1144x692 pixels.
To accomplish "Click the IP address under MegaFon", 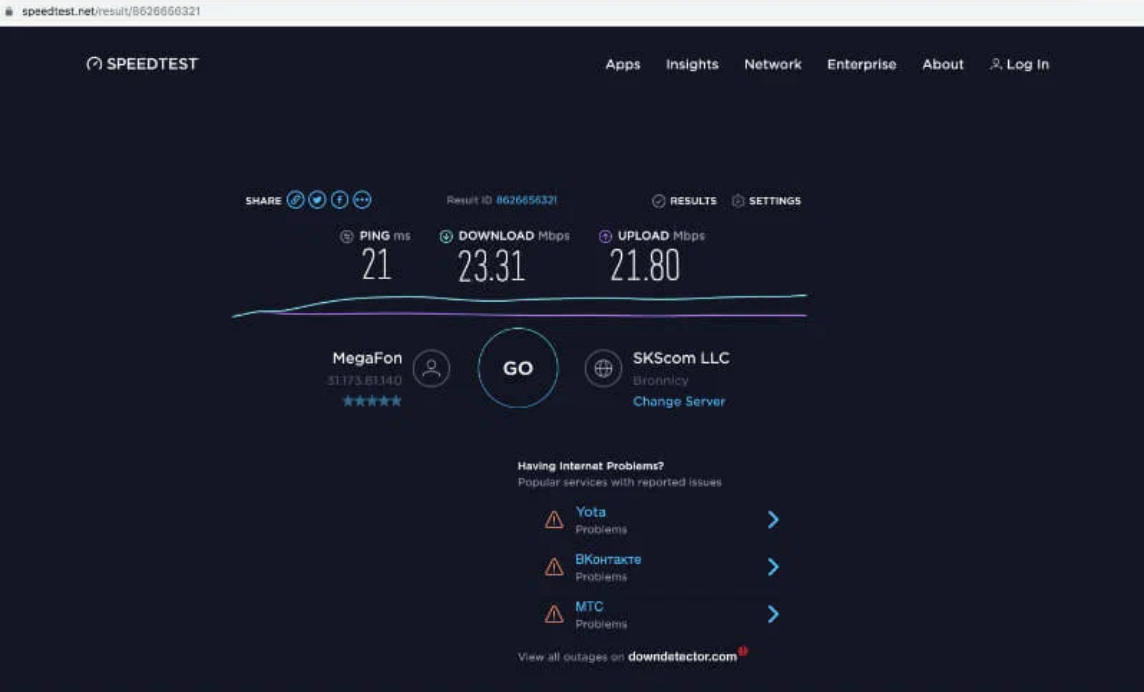I will [364, 381].
